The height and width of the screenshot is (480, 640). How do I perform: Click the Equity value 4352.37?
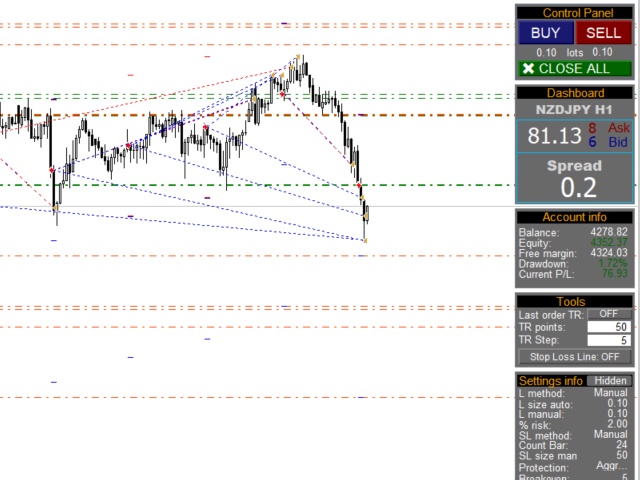point(609,242)
